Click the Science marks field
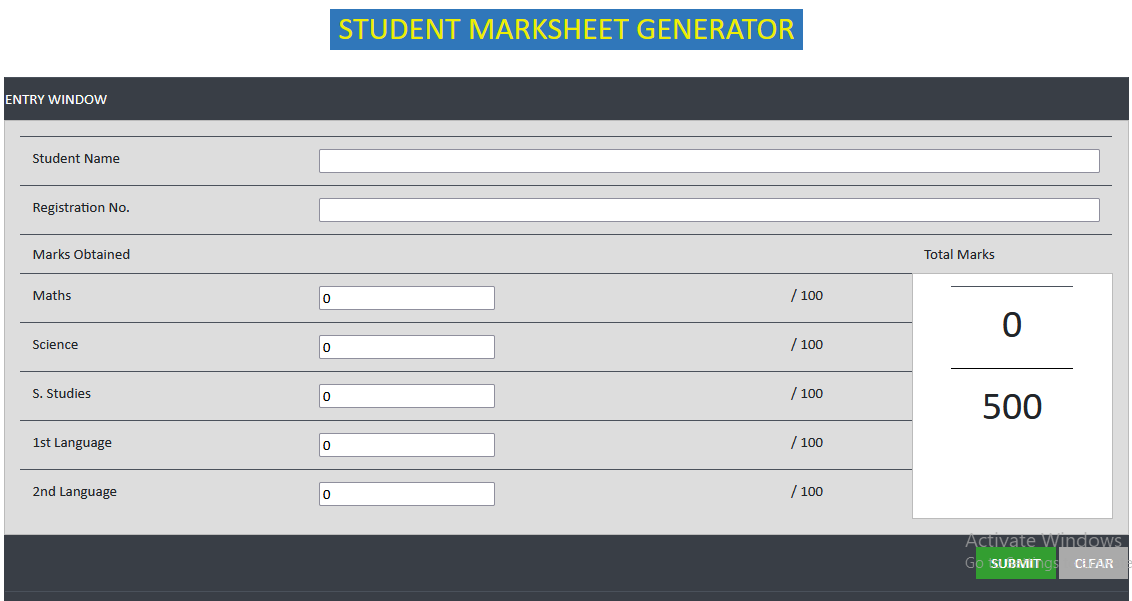Screen dimensions: 1132x601 tap(406, 347)
